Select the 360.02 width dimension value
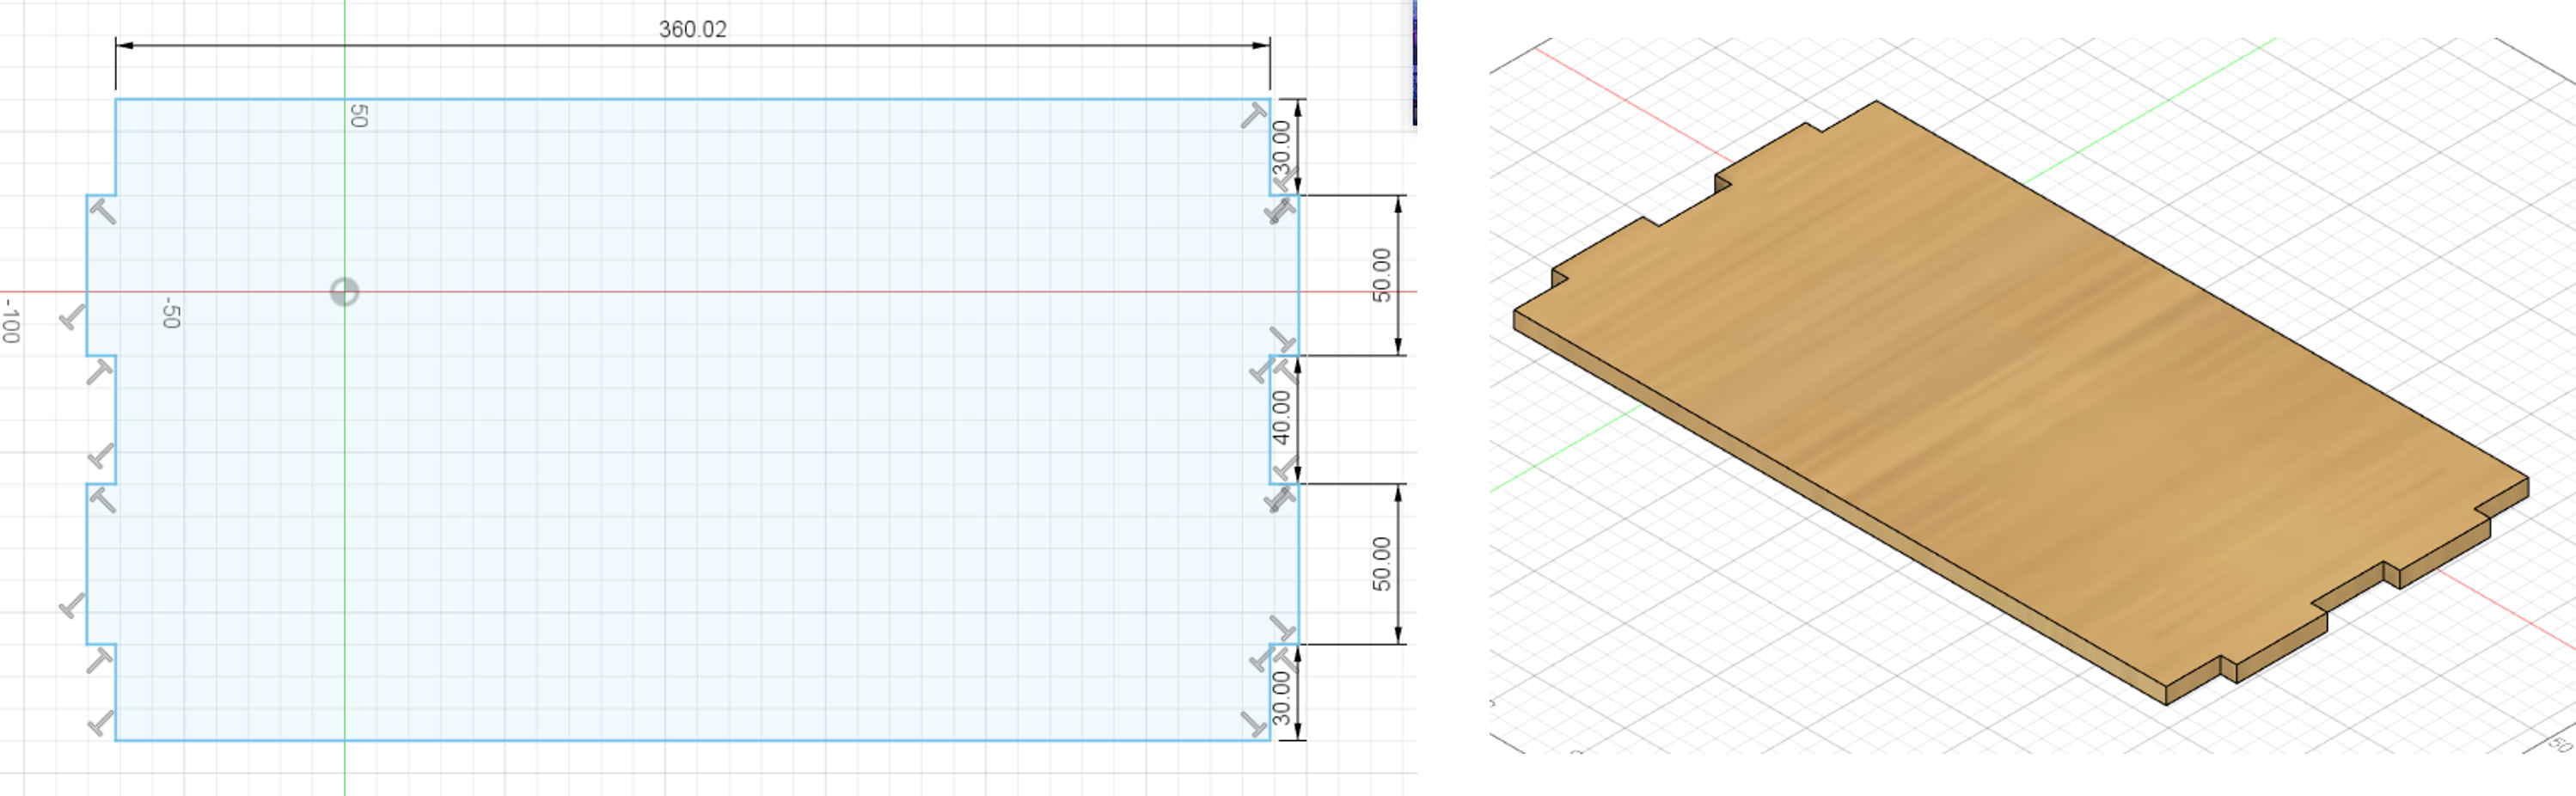The image size is (2576, 796). coord(692,29)
